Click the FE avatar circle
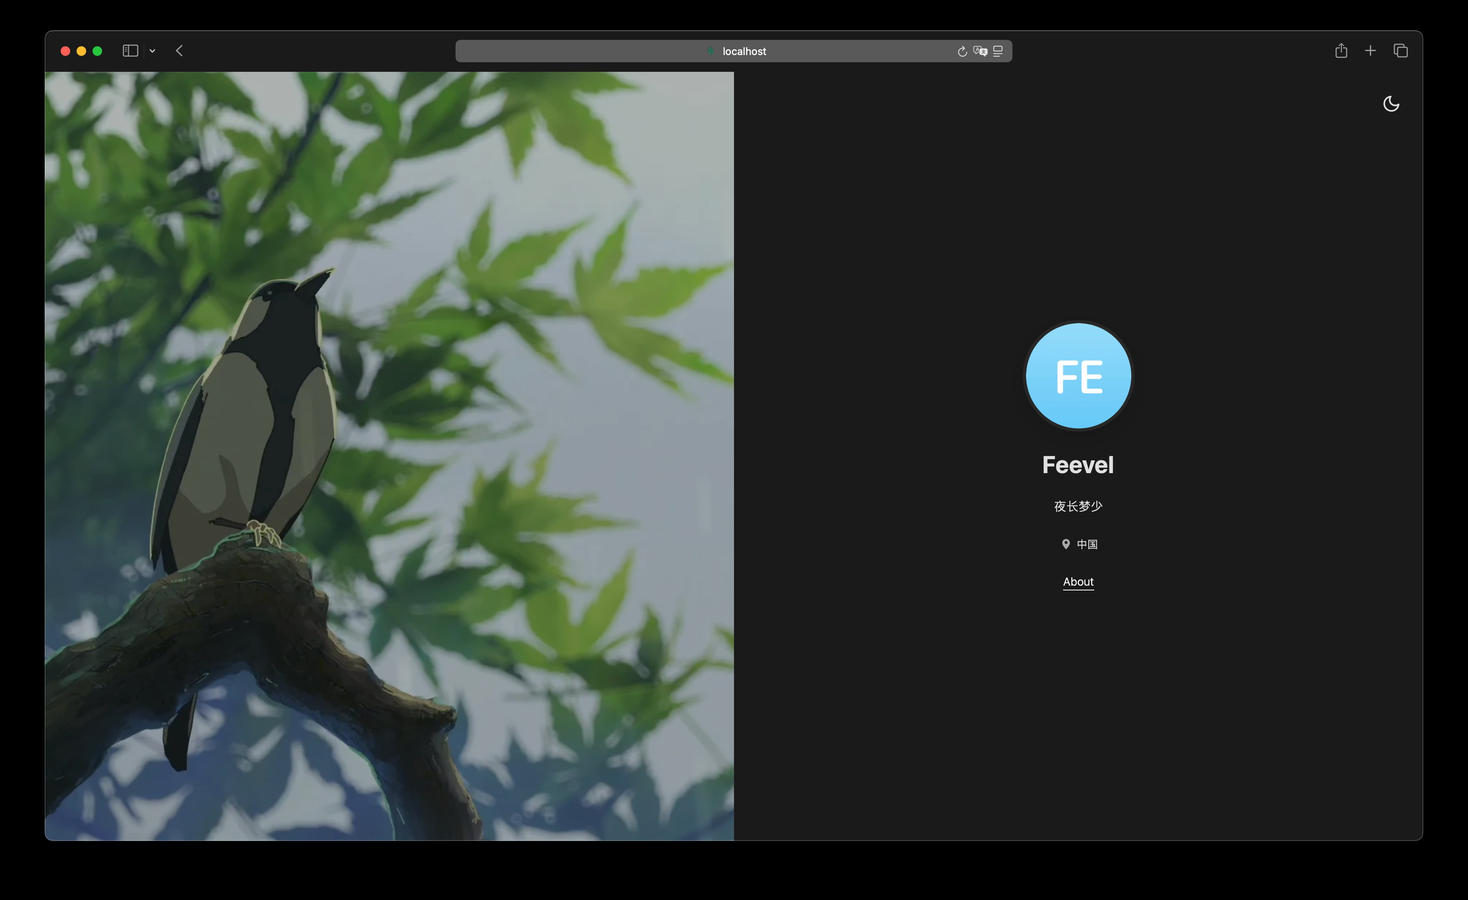The image size is (1468, 900). tap(1078, 376)
